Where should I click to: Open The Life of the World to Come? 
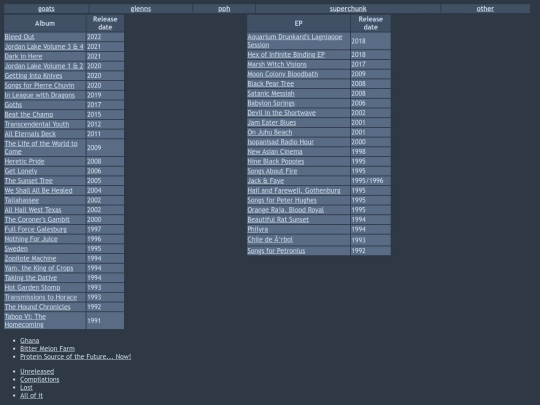[41, 147]
